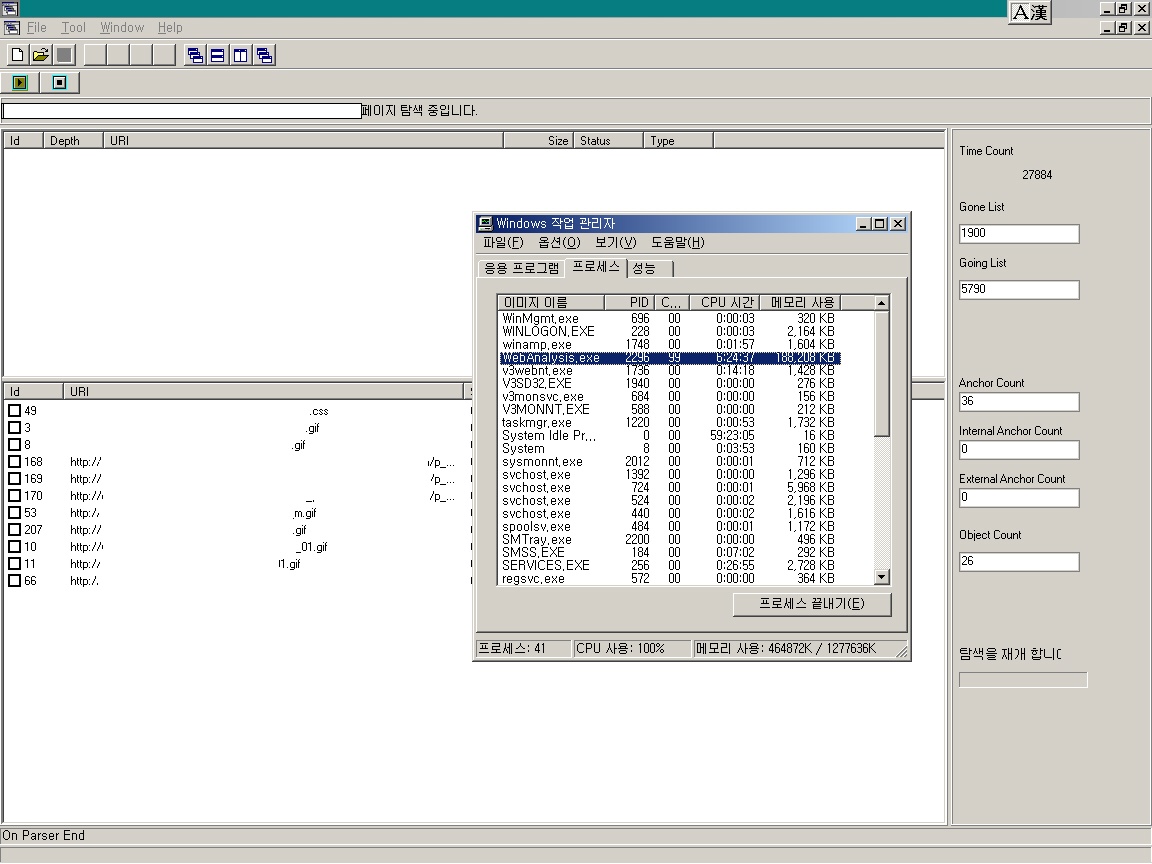Sort processes by 메모리 사용 column header
Image resolution: width=1152 pixels, height=864 pixels.
(801, 302)
